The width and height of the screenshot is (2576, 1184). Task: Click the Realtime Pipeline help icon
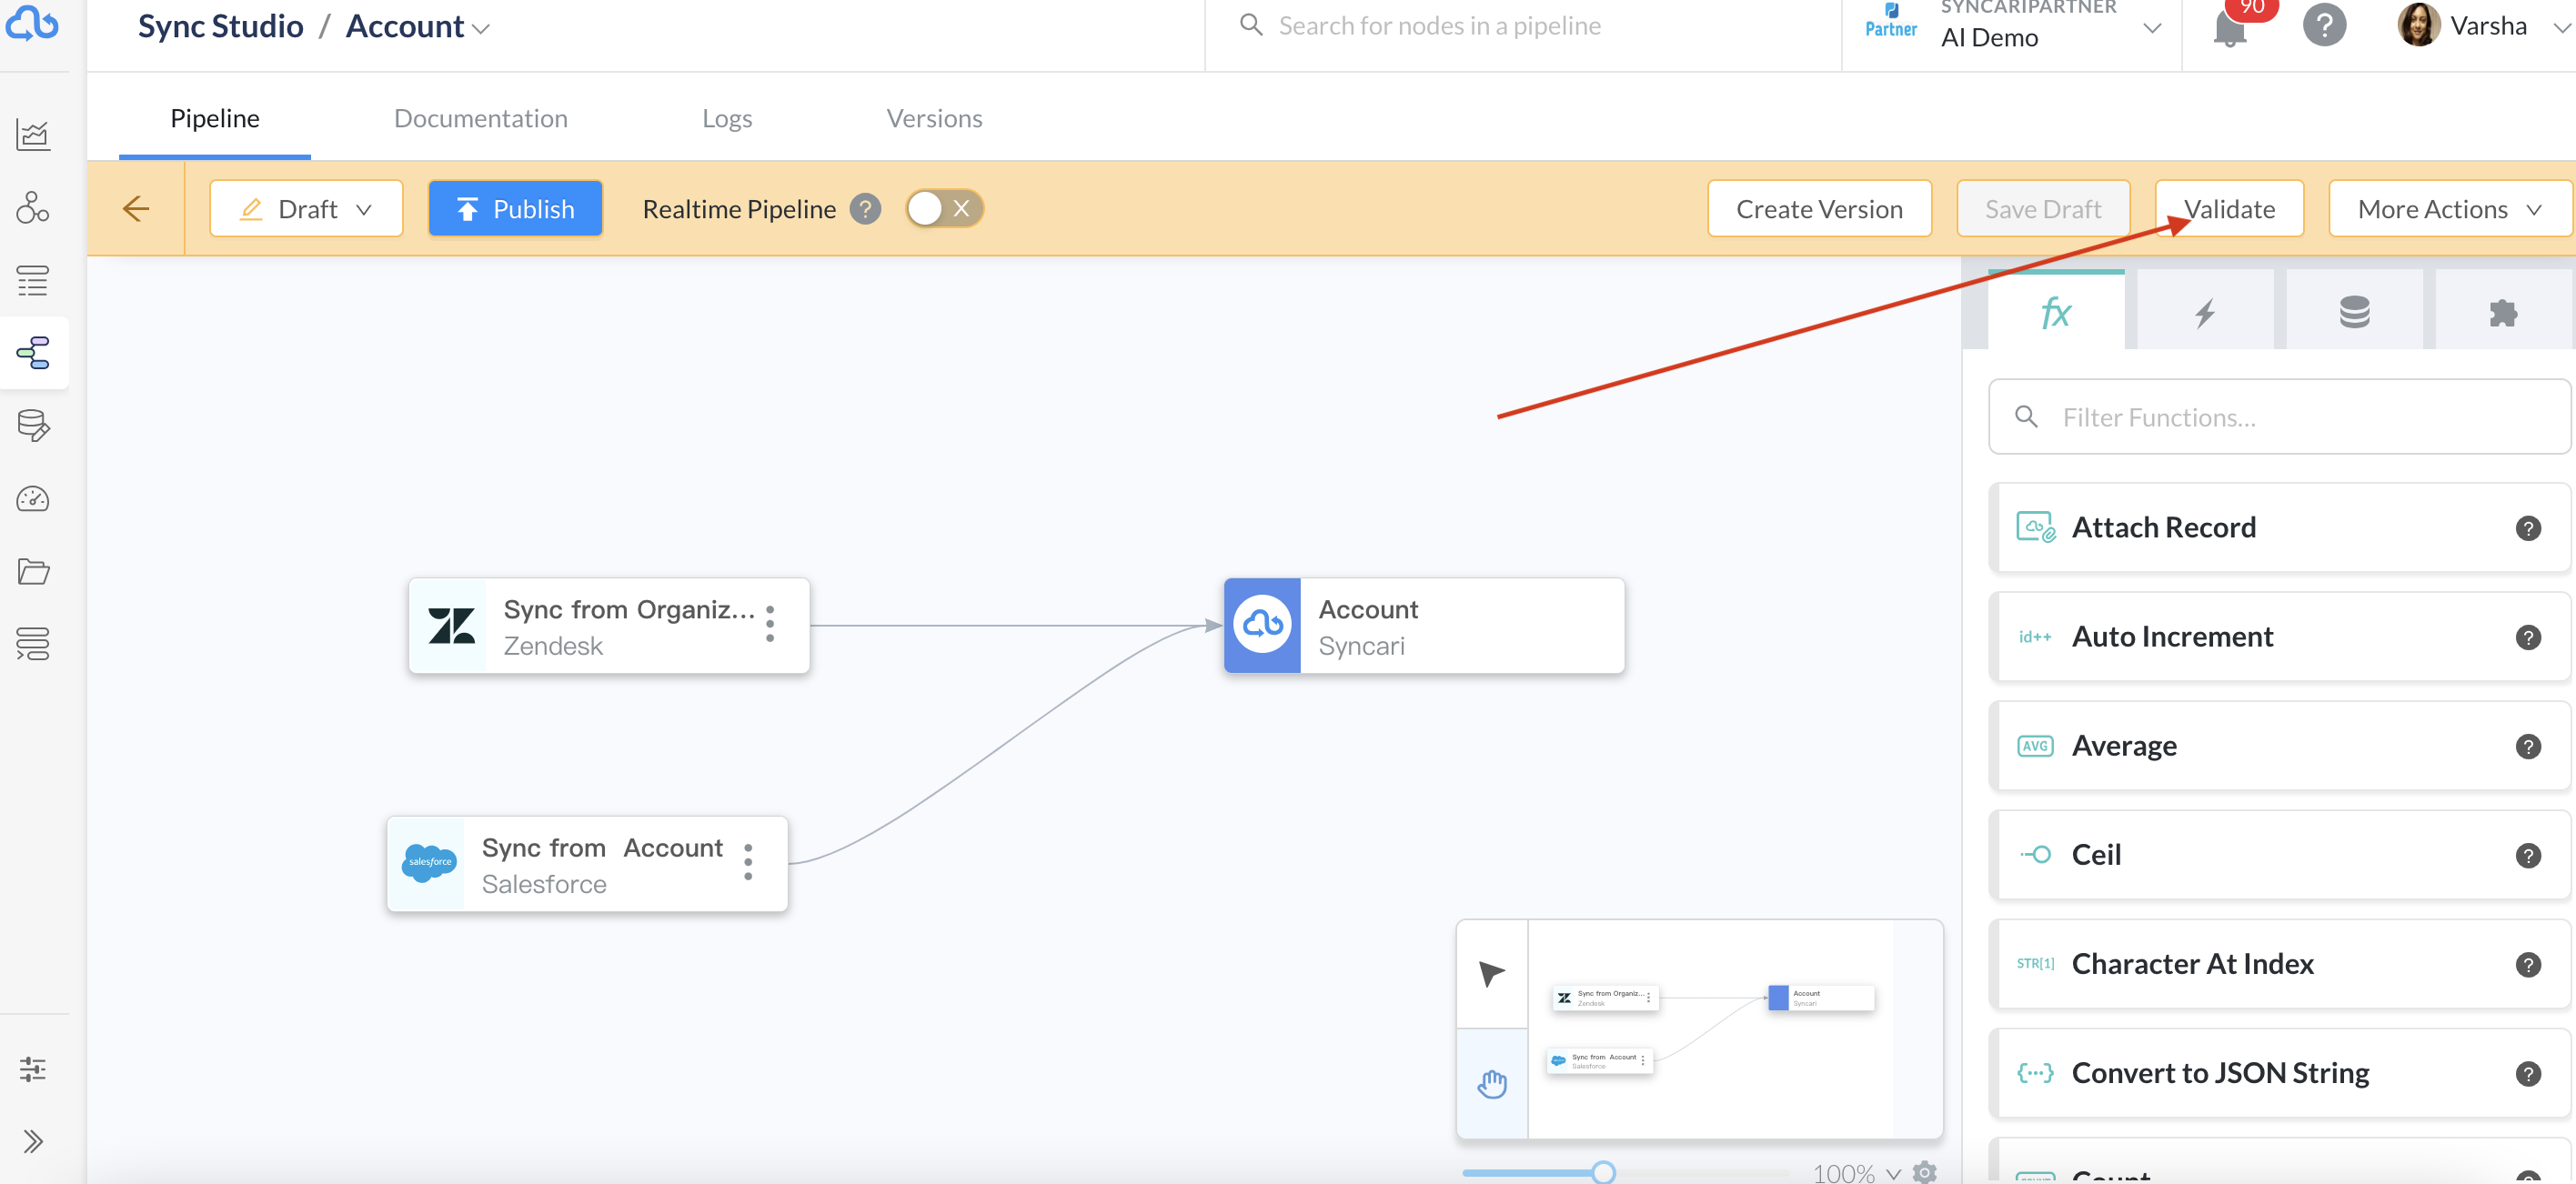865,209
